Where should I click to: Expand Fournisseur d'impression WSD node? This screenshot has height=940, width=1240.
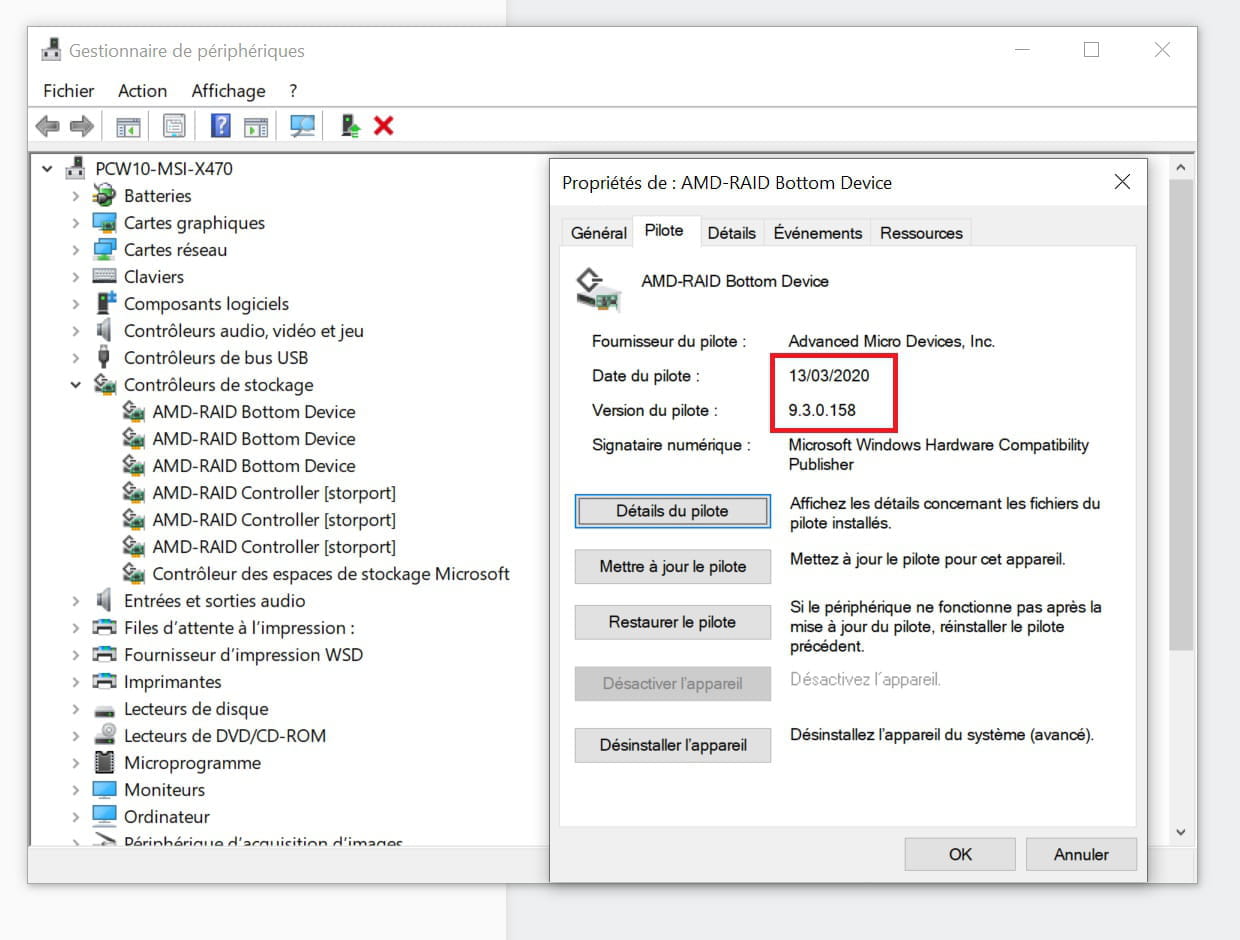[x=76, y=655]
